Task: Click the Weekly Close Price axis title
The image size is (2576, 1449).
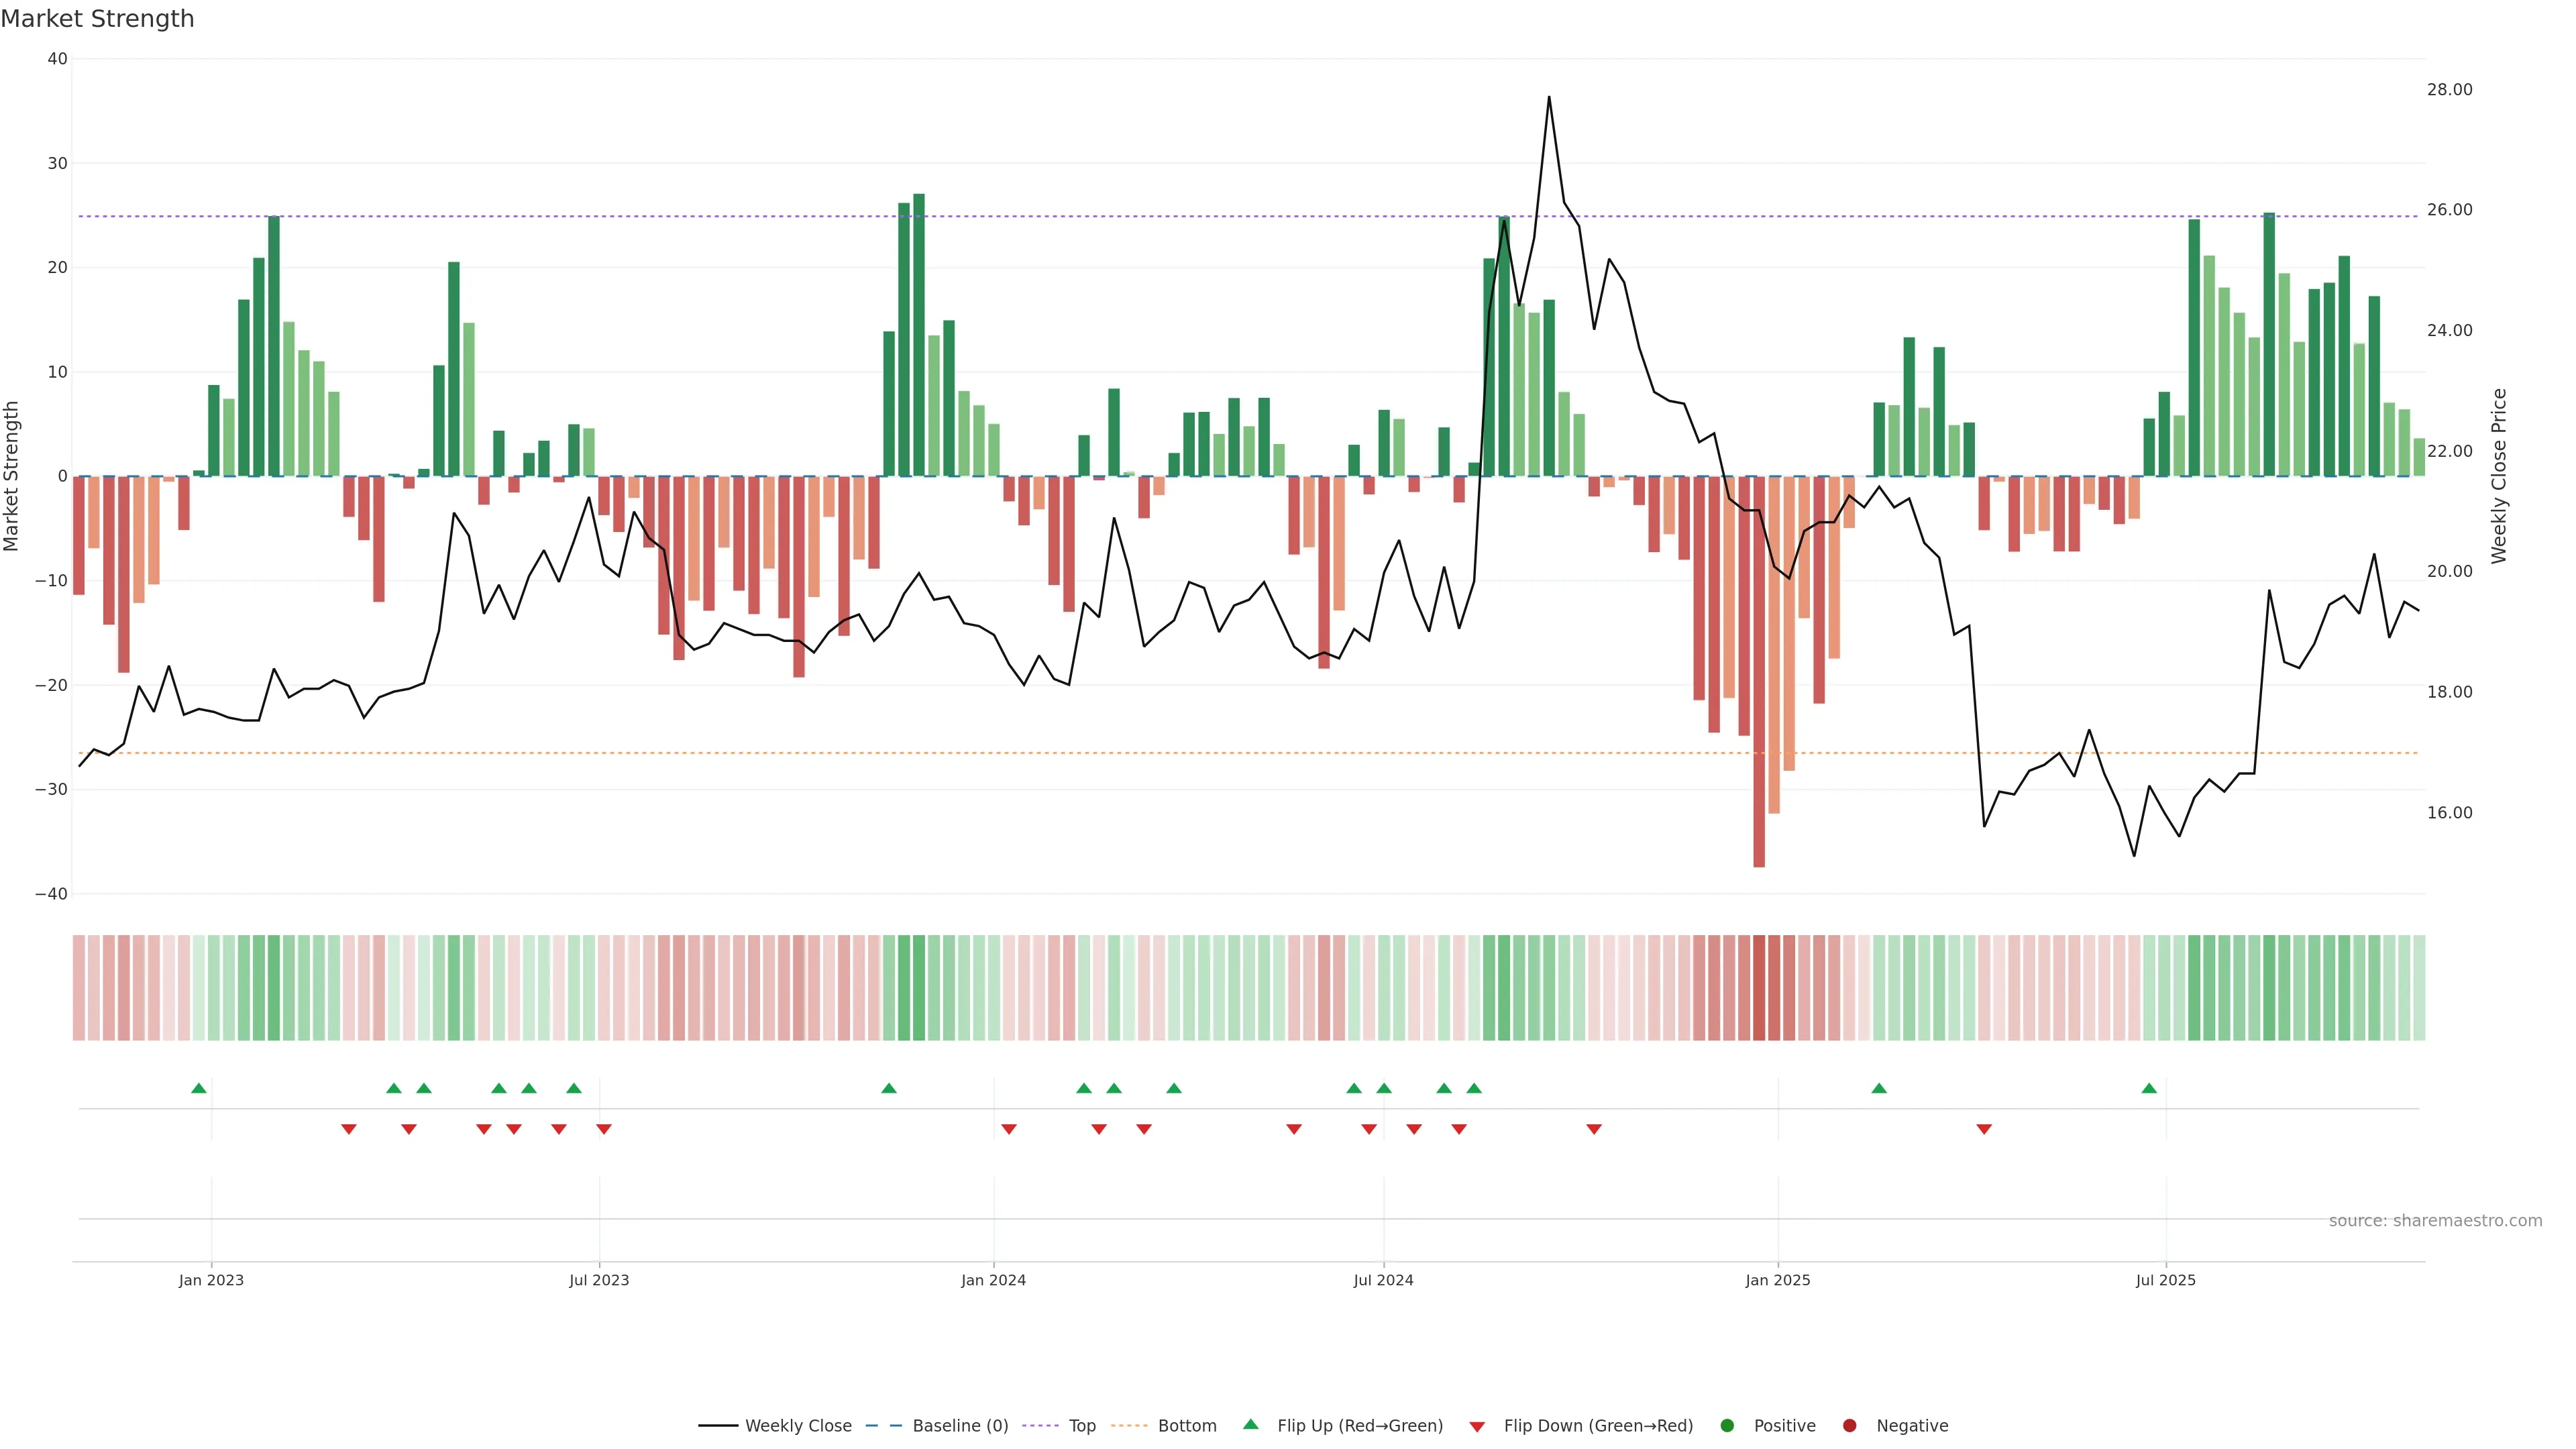Action: coord(2499,476)
